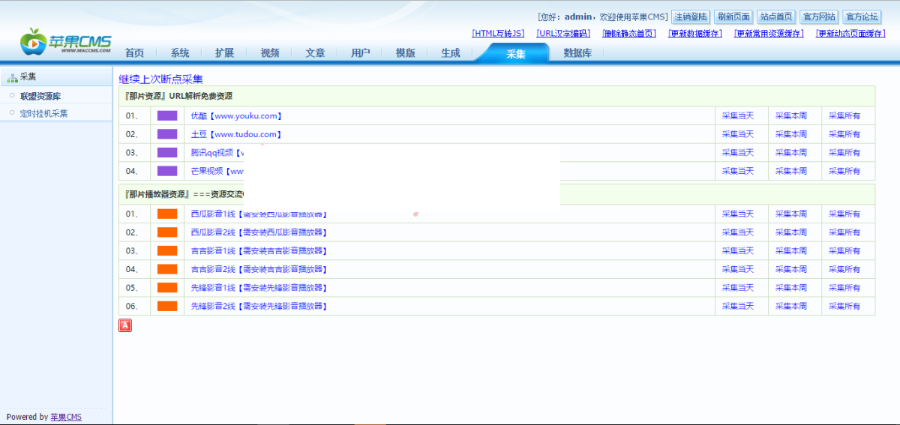Click 采集当天 for the 优酷 row

[738, 116]
